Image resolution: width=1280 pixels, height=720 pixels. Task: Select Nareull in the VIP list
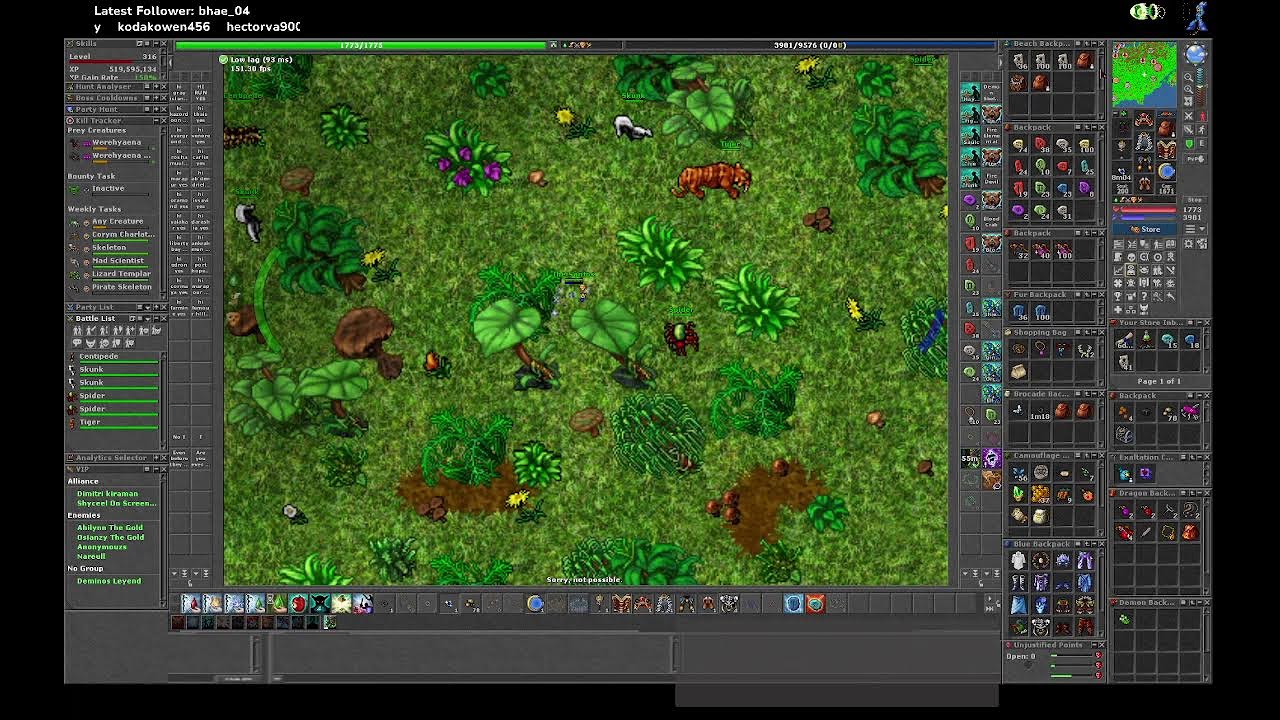90,557
